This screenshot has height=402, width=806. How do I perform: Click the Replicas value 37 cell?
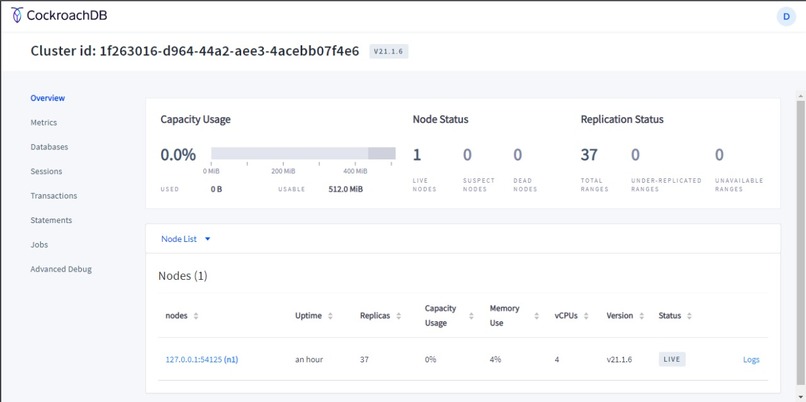coord(364,360)
